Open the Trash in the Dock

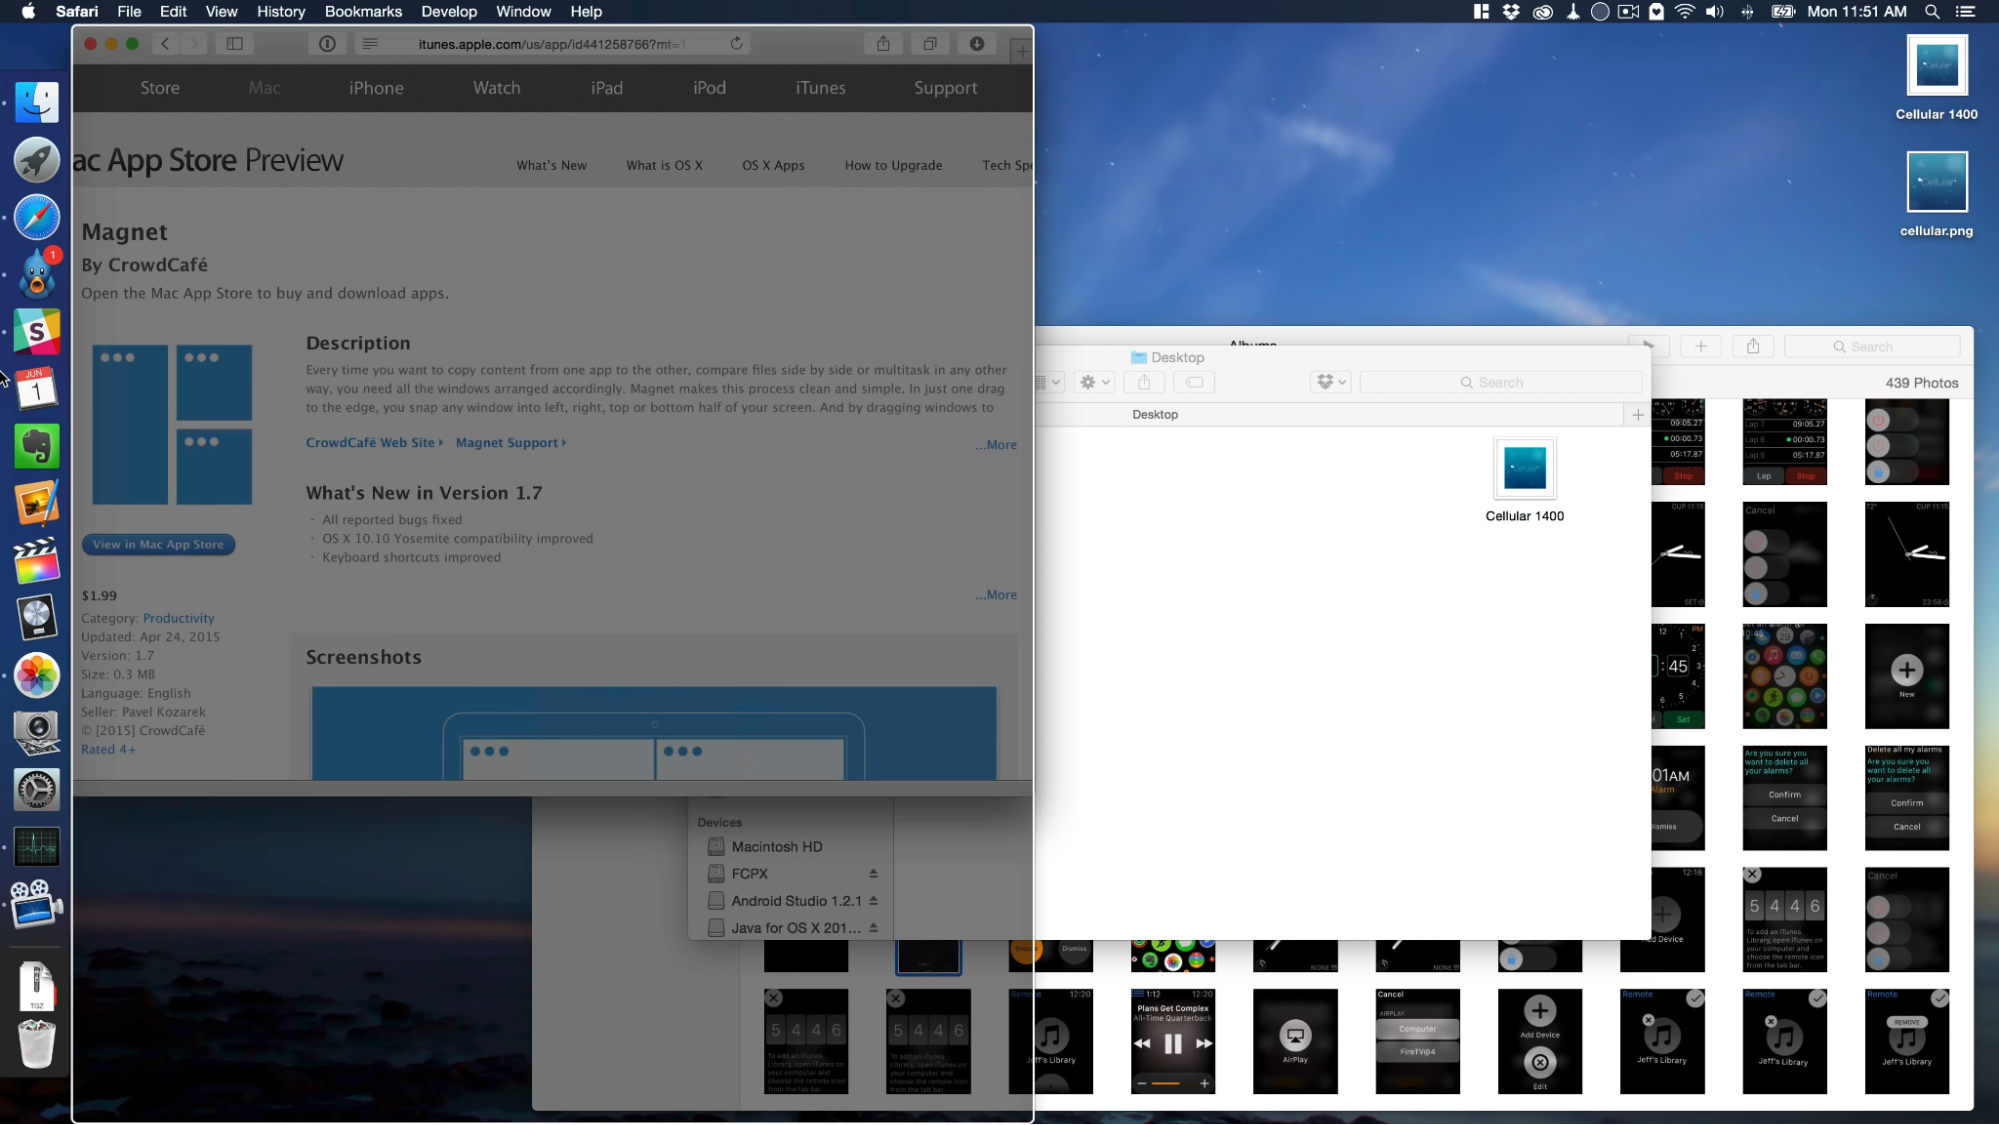(x=37, y=1043)
